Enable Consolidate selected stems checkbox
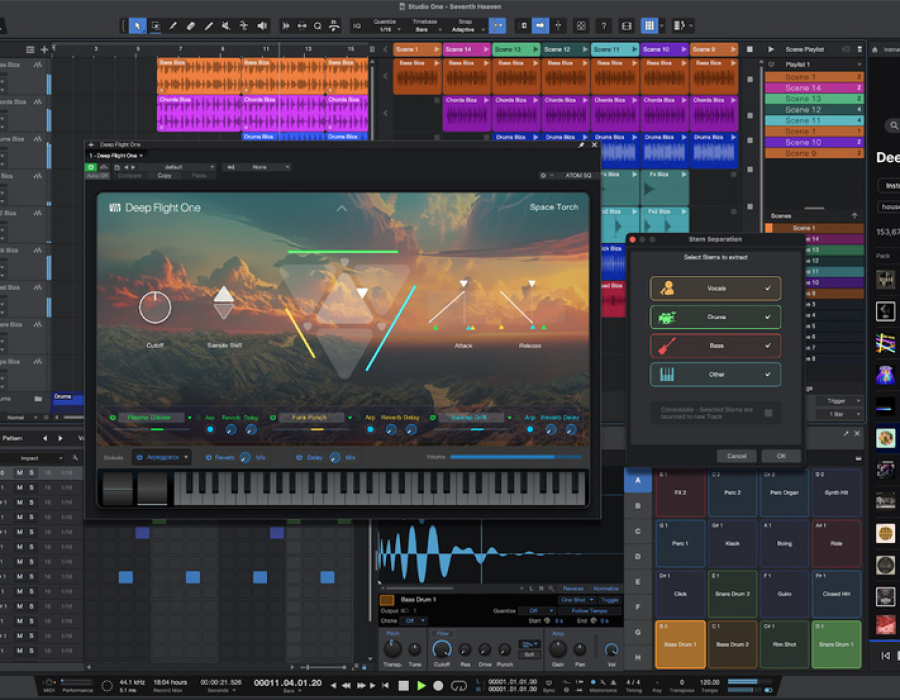 [768, 413]
